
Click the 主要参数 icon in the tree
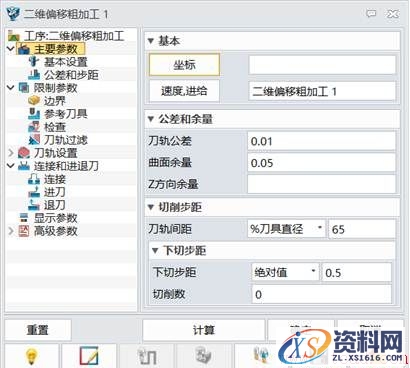(25, 49)
